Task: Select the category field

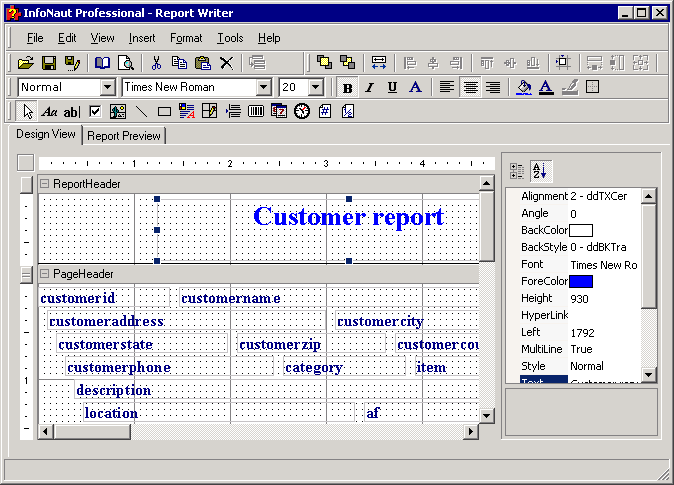Action: [x=344, y=368]
